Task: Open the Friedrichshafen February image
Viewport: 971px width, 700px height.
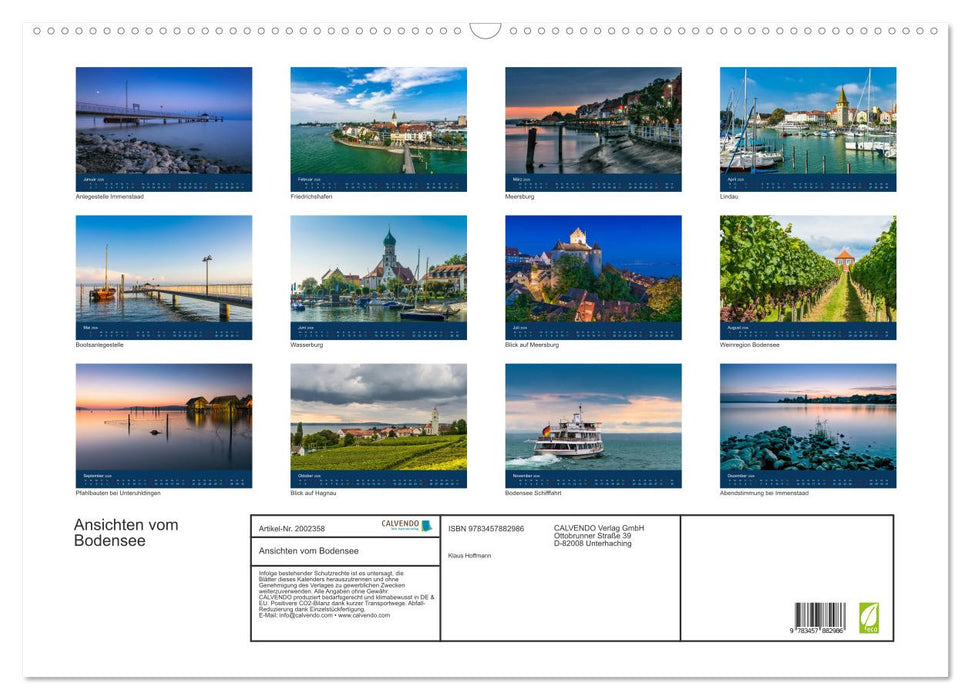Action: click(x=378, y=128)
